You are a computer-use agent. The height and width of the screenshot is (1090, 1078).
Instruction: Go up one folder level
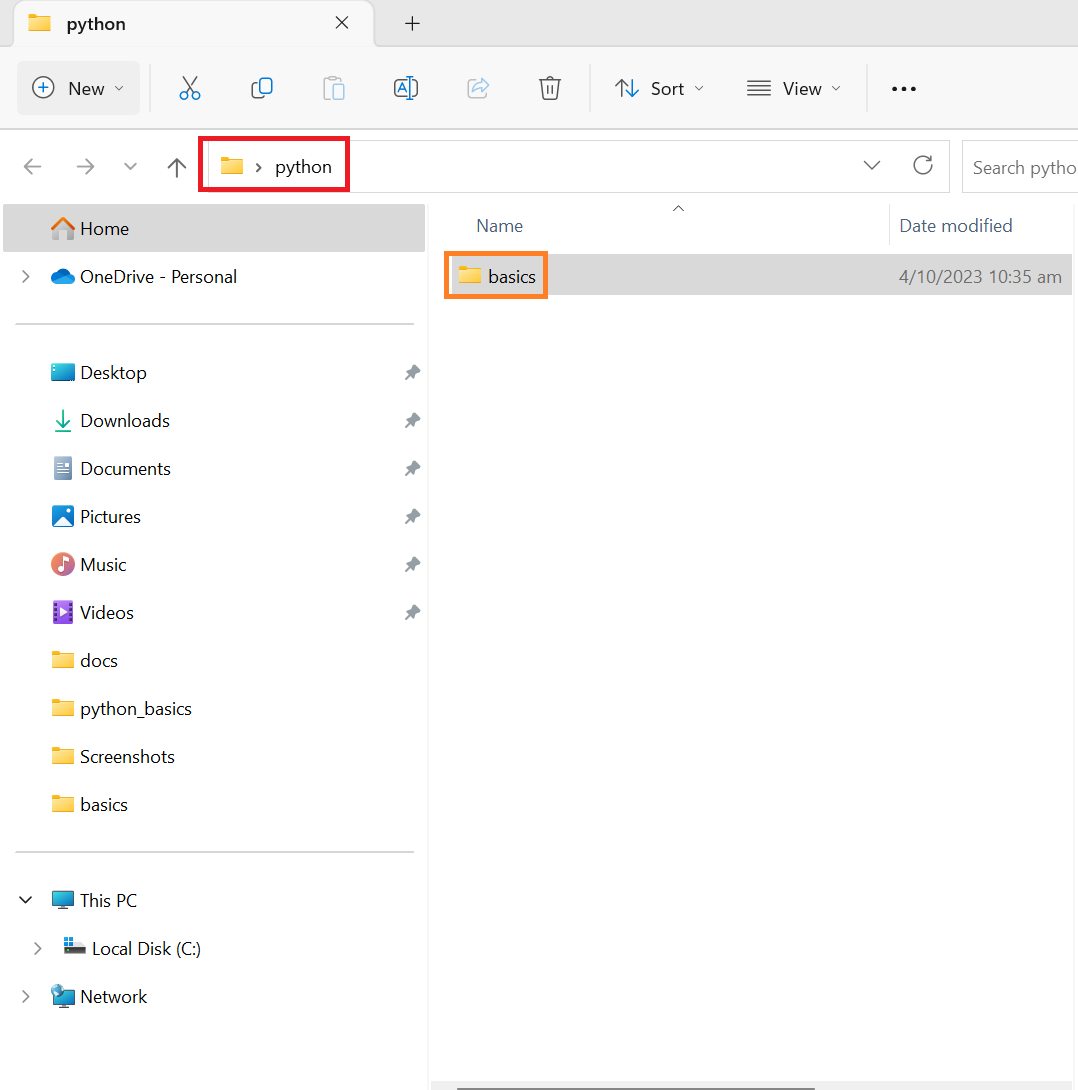[x=177, y=167]
